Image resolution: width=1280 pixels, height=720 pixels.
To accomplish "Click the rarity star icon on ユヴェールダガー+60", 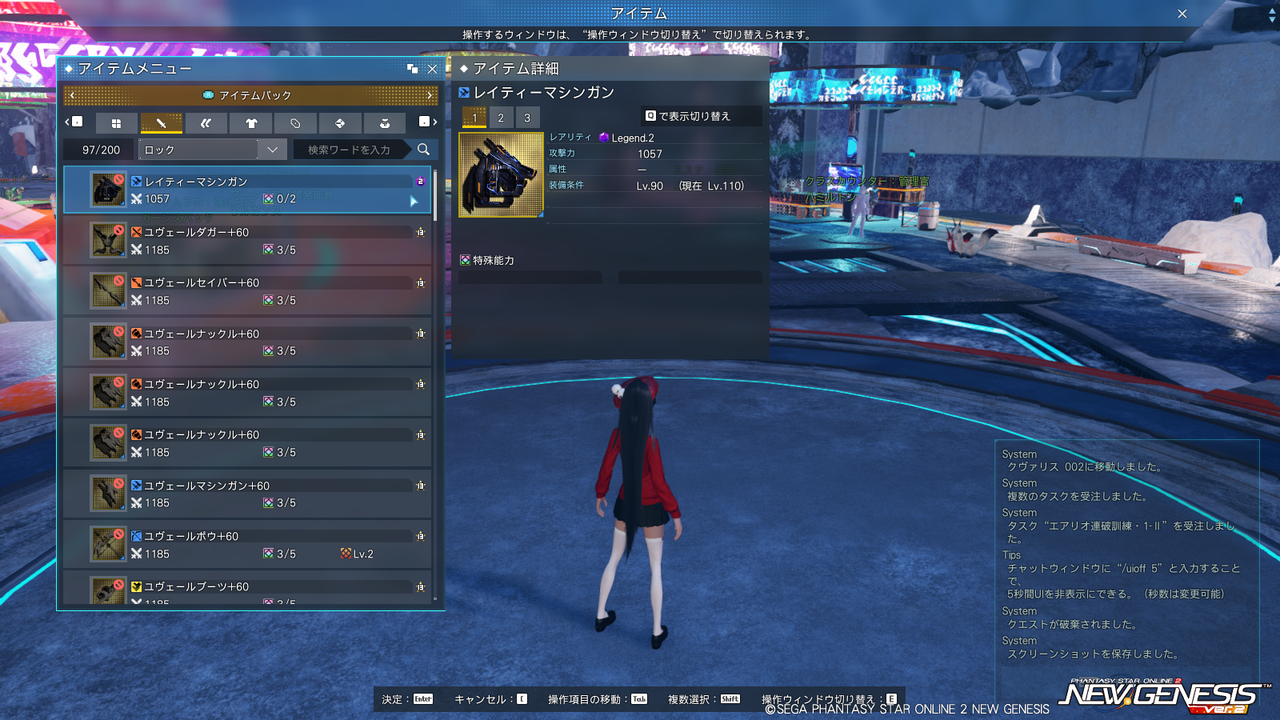I will pos(420,232).
